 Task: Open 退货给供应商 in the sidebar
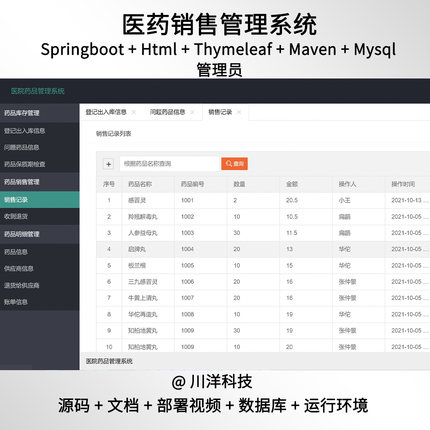tap(40, 285)
